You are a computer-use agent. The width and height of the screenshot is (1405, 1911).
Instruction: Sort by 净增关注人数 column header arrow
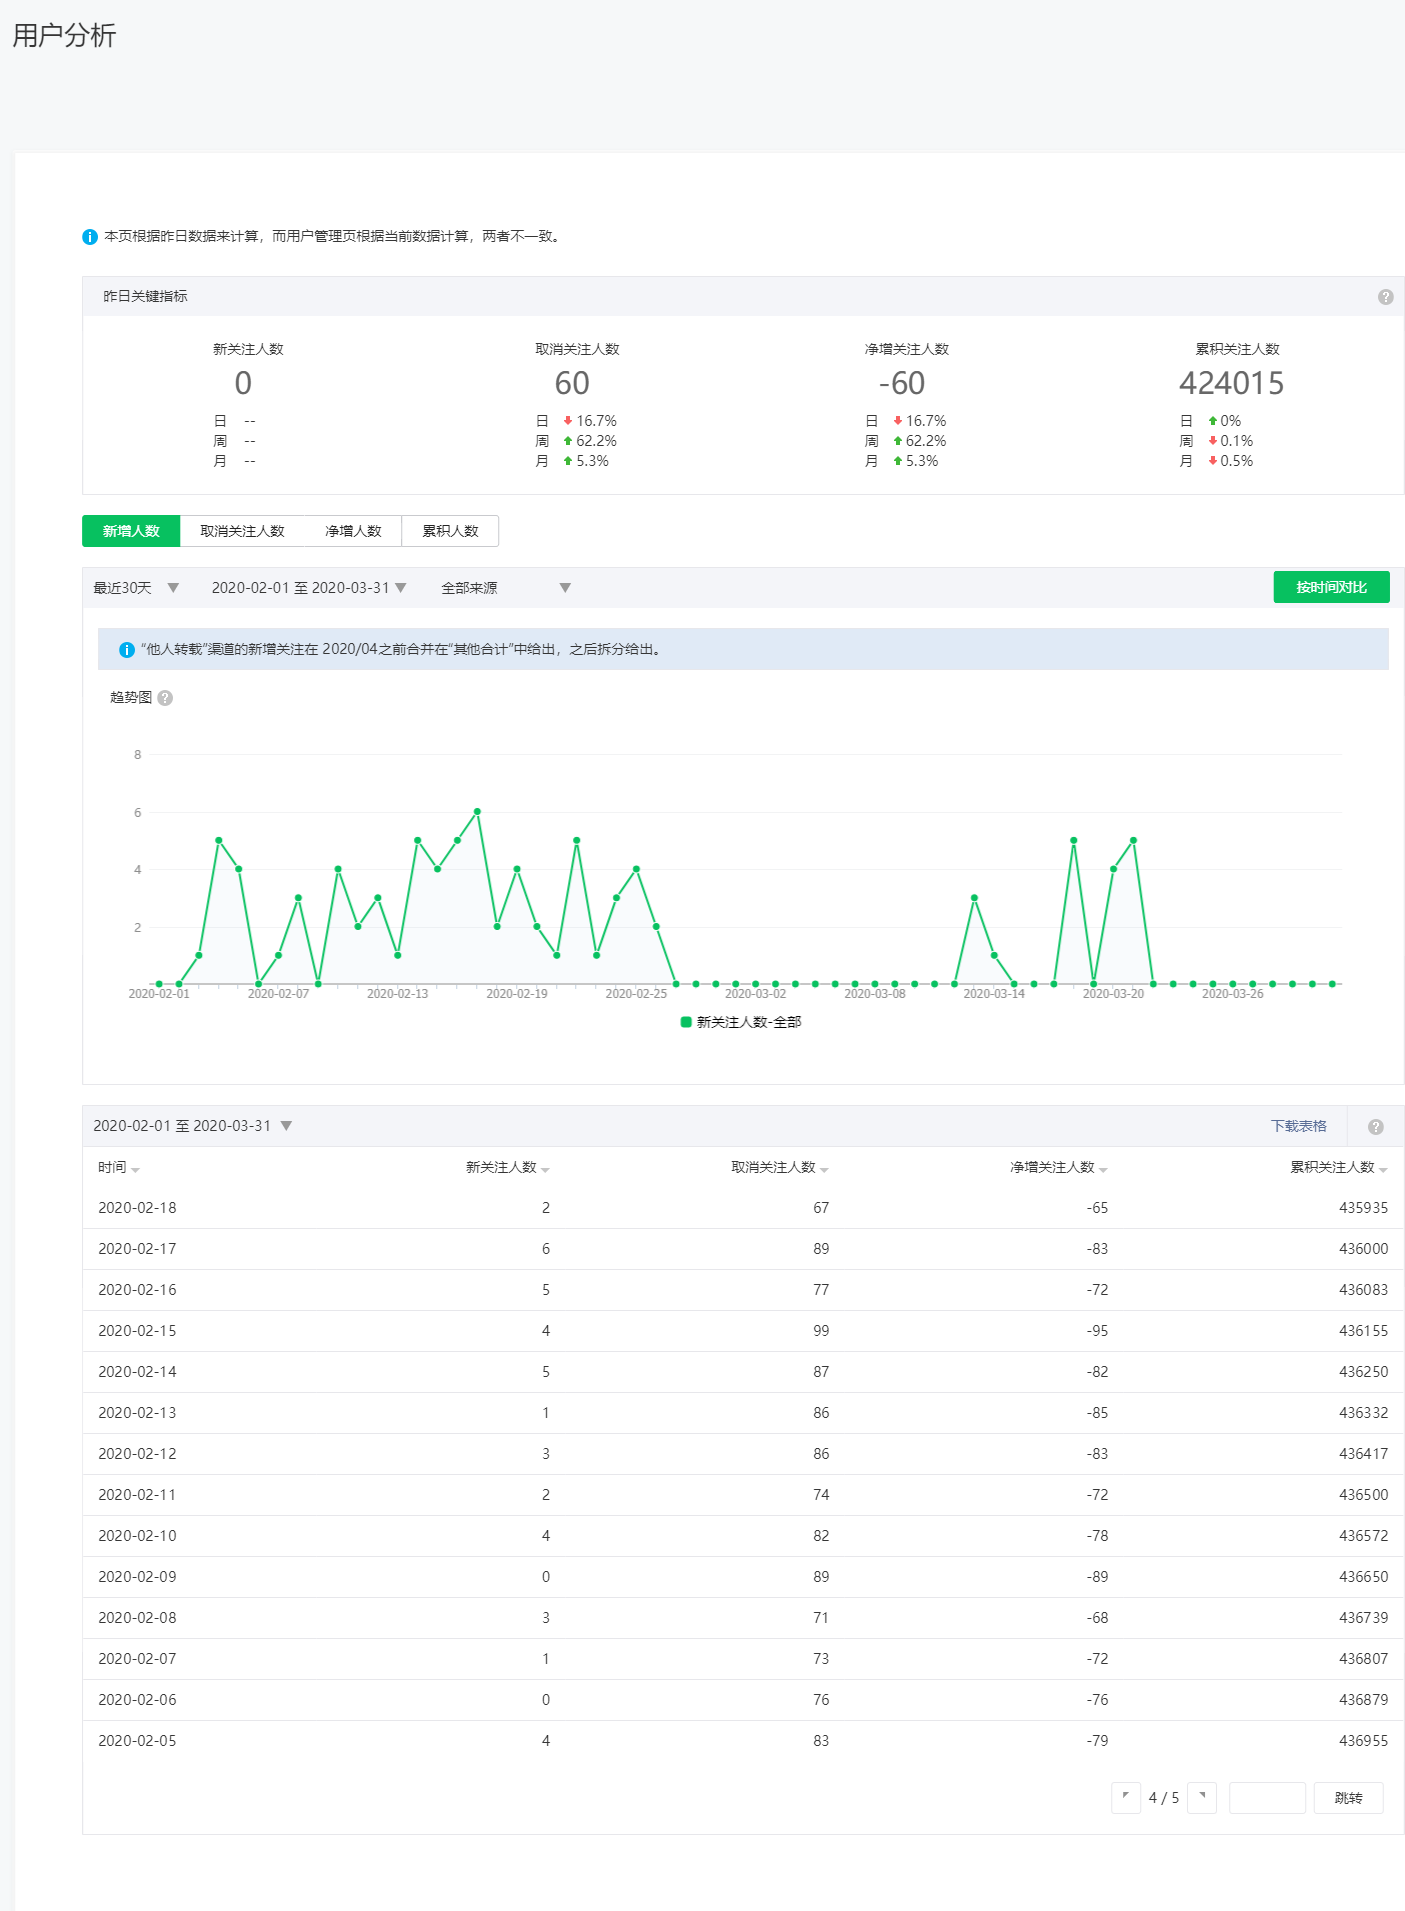point(1103,1170)
